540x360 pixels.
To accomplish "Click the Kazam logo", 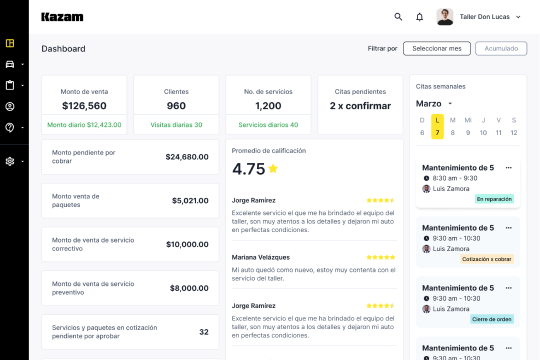I will [x=62, y=17].
